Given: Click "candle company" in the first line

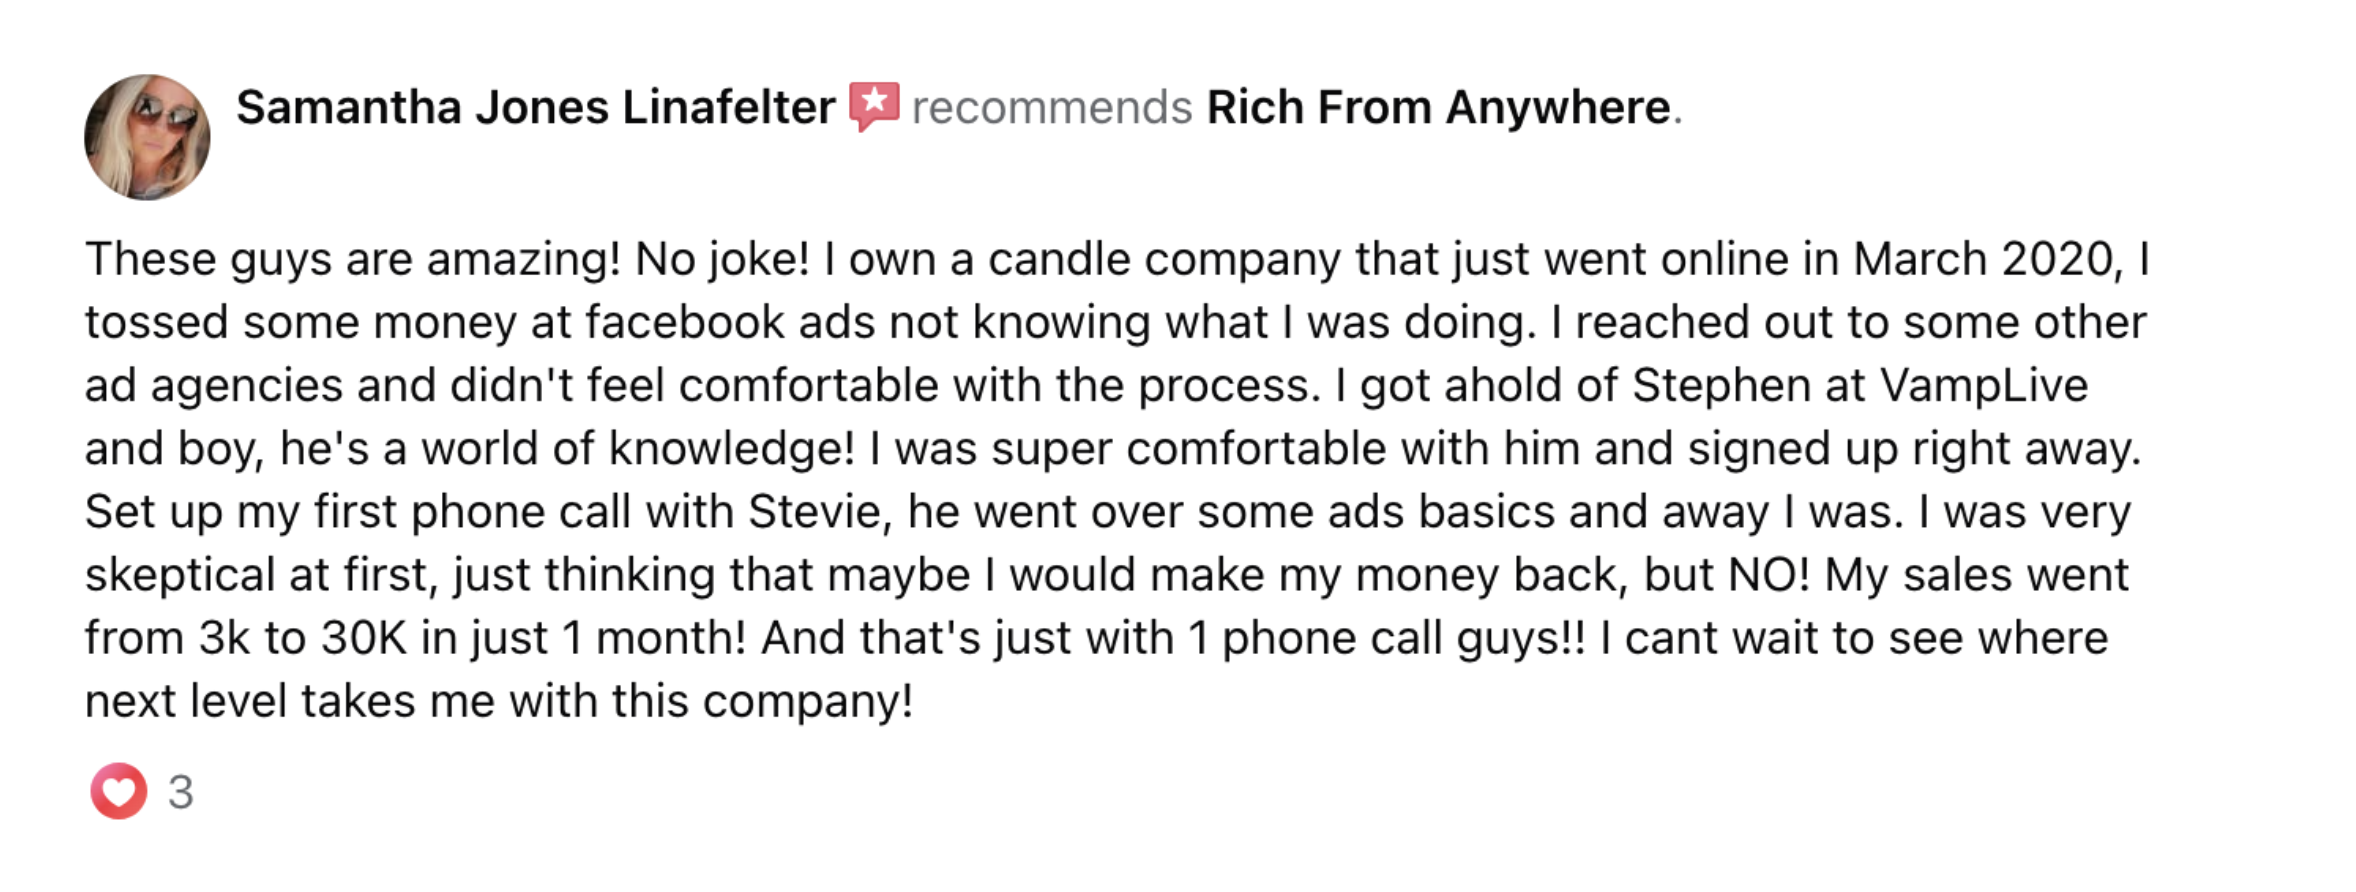Looking at the screenshot, I should click(1165, 260).
